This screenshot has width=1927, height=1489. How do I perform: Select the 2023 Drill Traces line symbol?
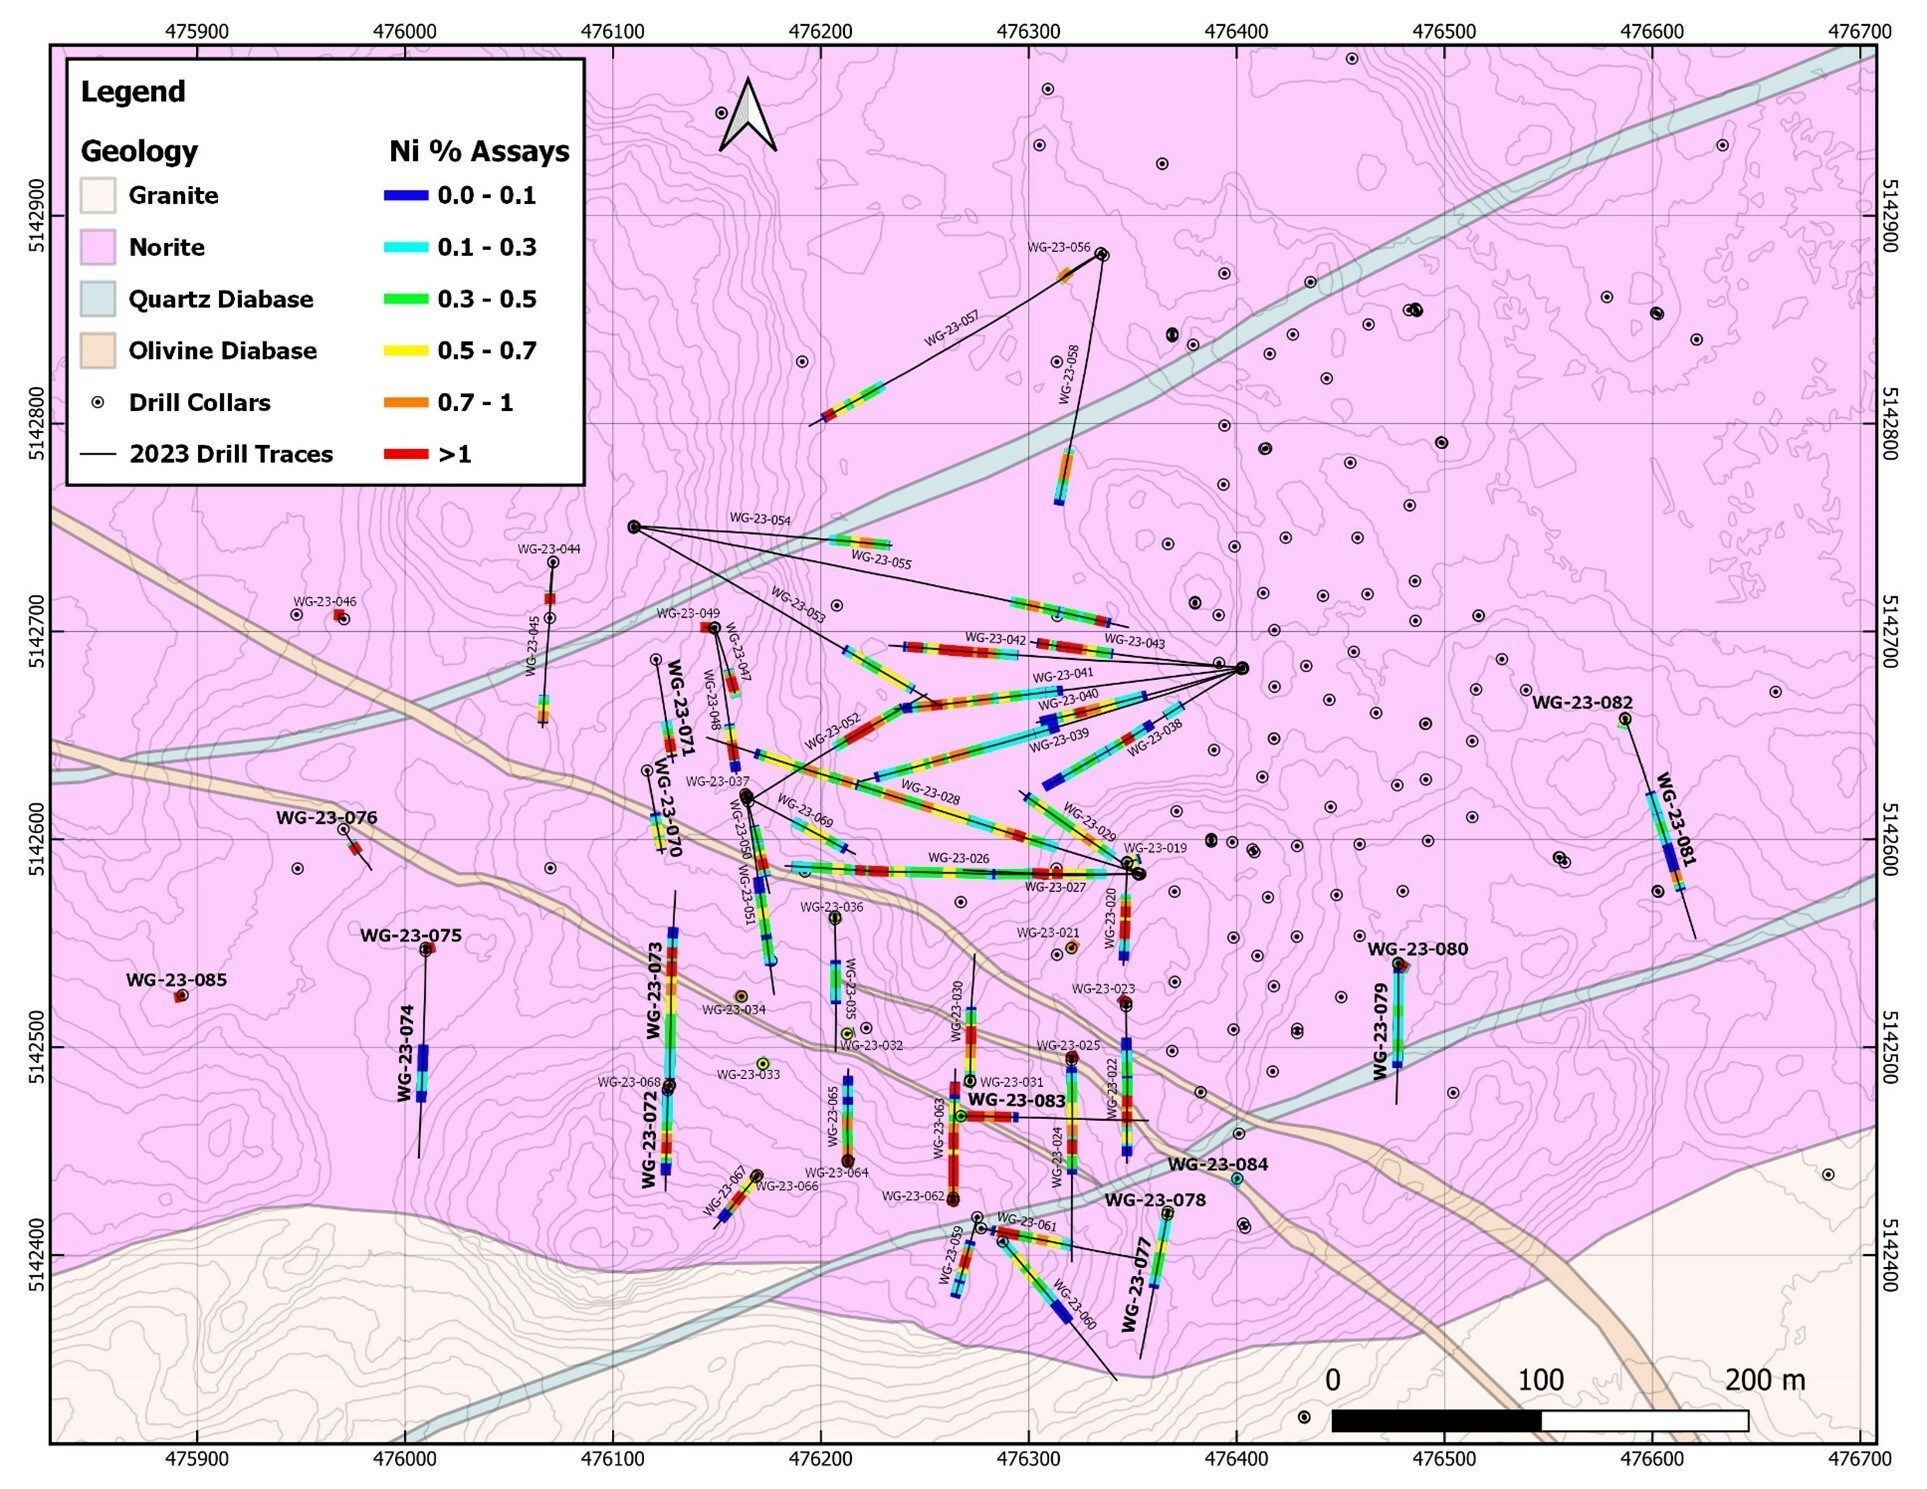[99, 454]
